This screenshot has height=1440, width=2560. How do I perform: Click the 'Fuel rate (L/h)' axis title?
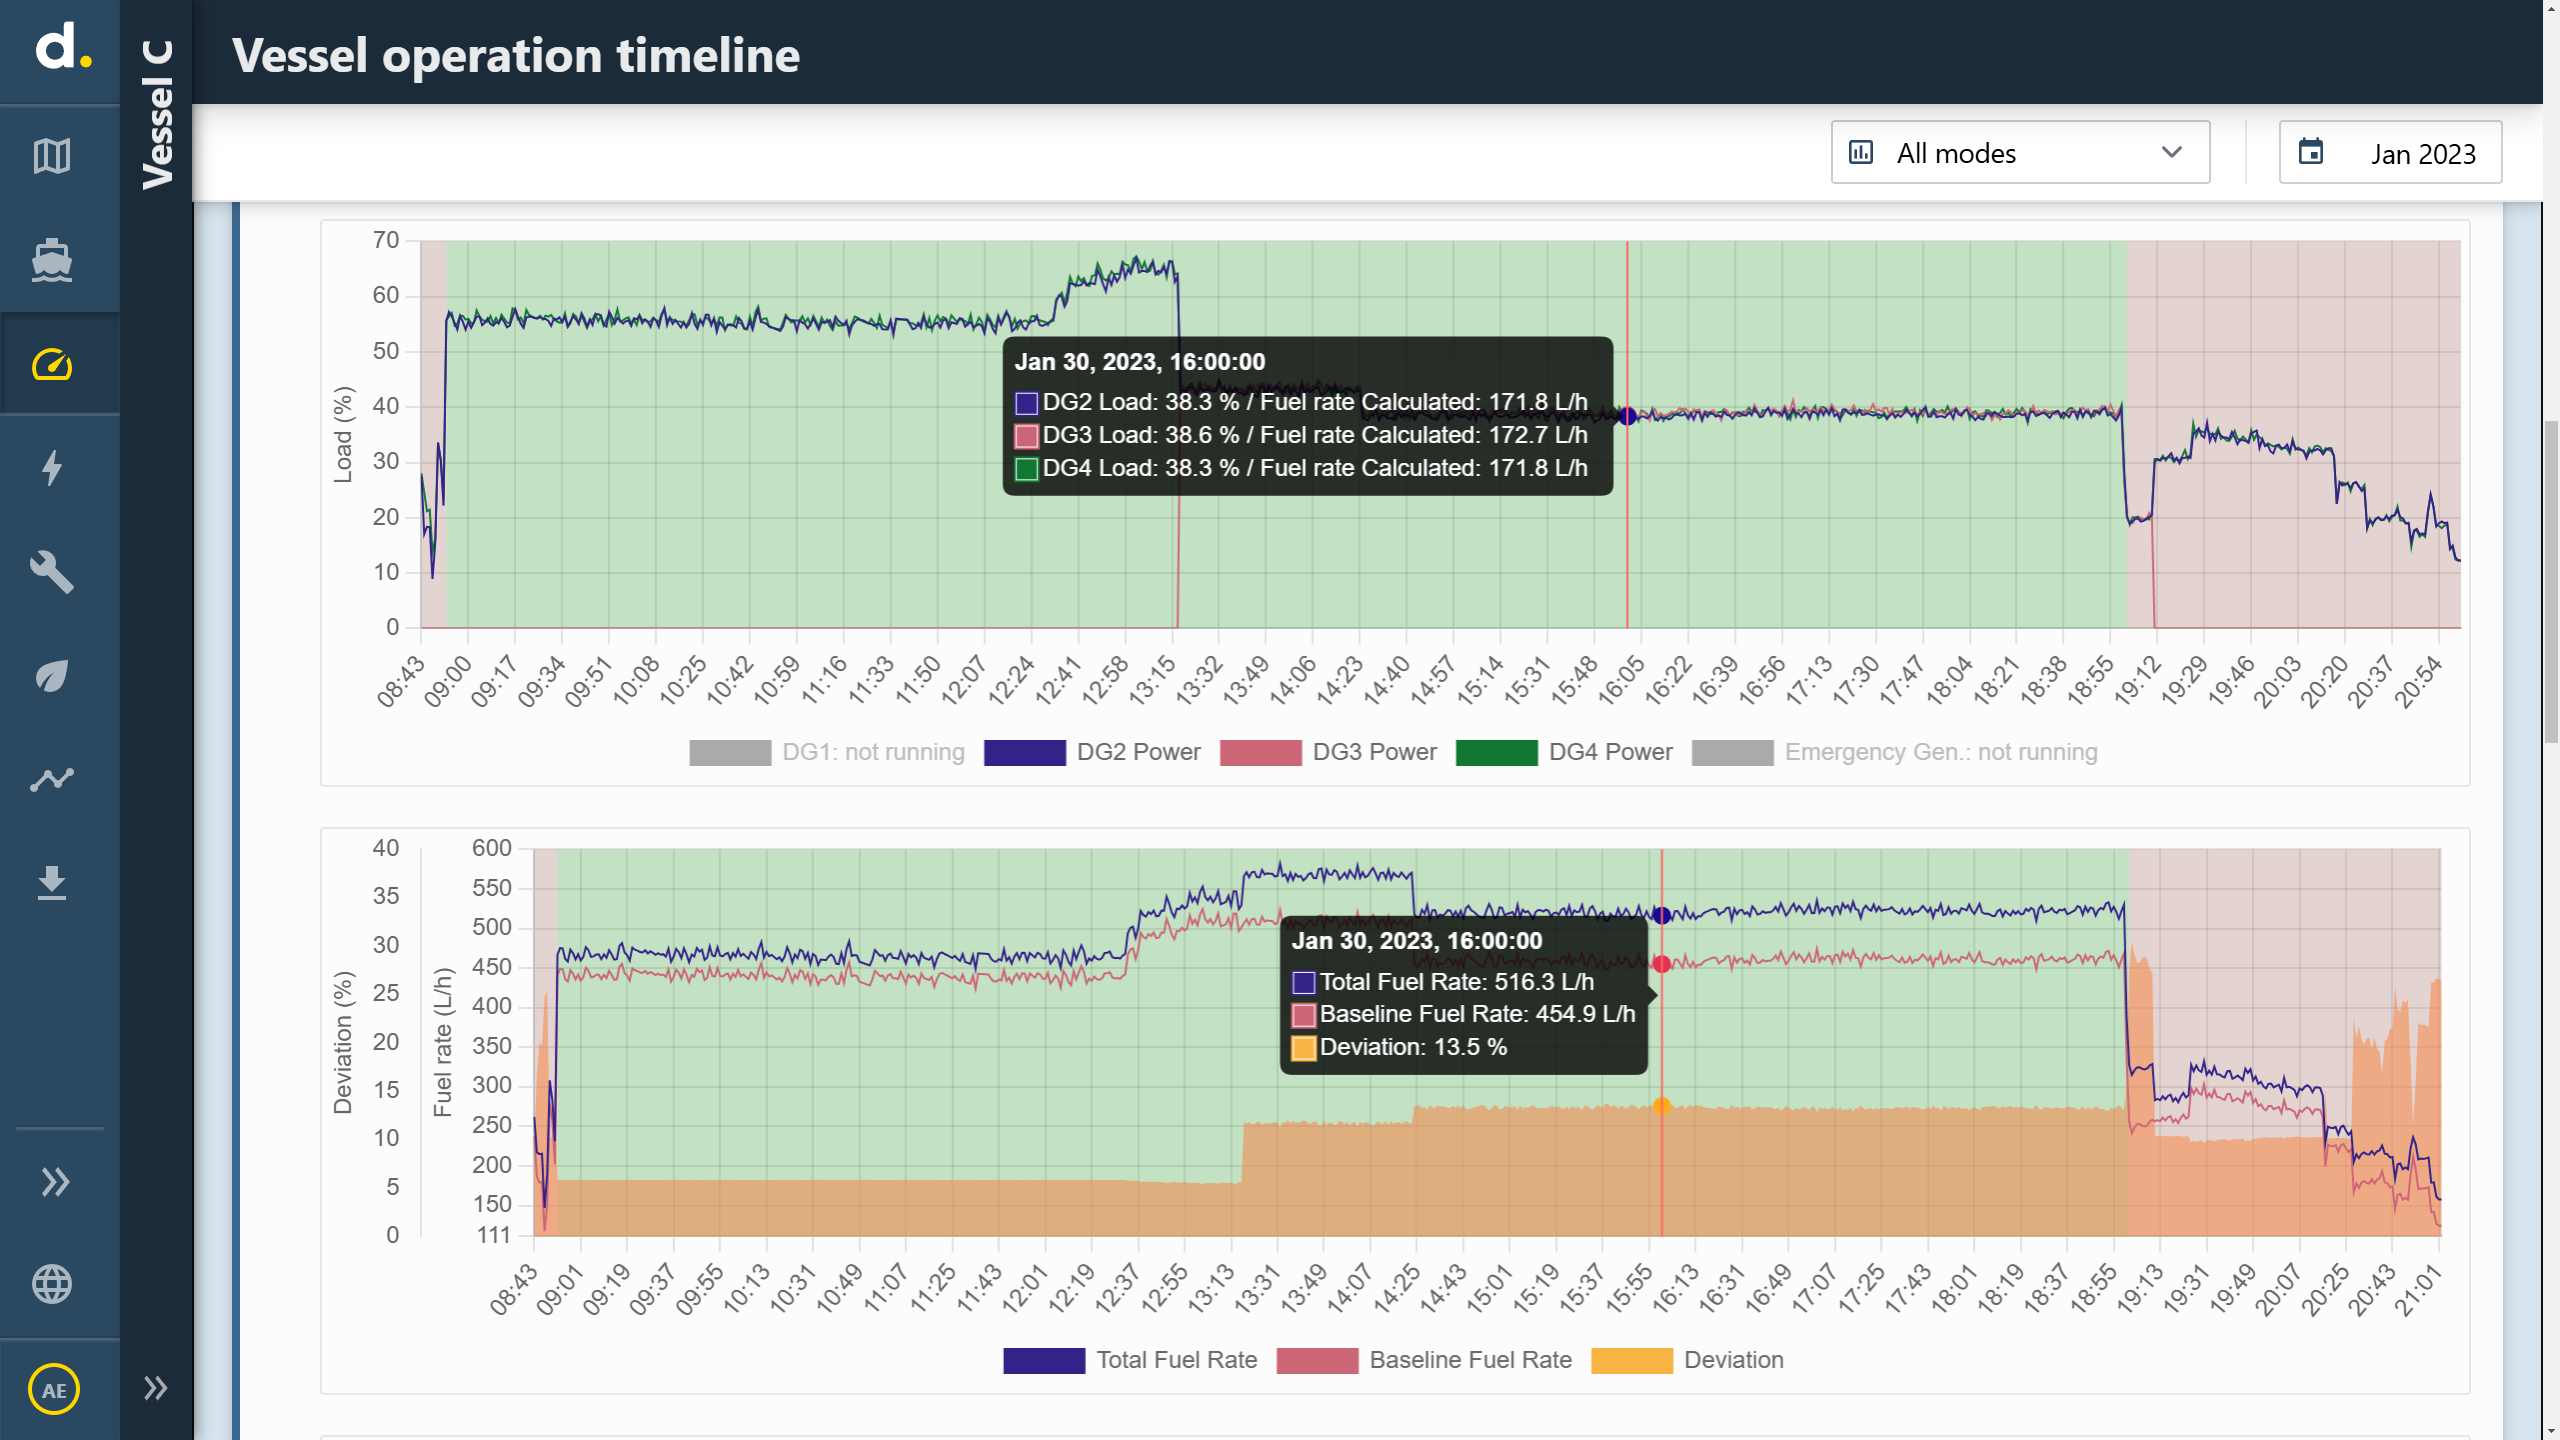pyautogui.click(x=443, y=1042)
